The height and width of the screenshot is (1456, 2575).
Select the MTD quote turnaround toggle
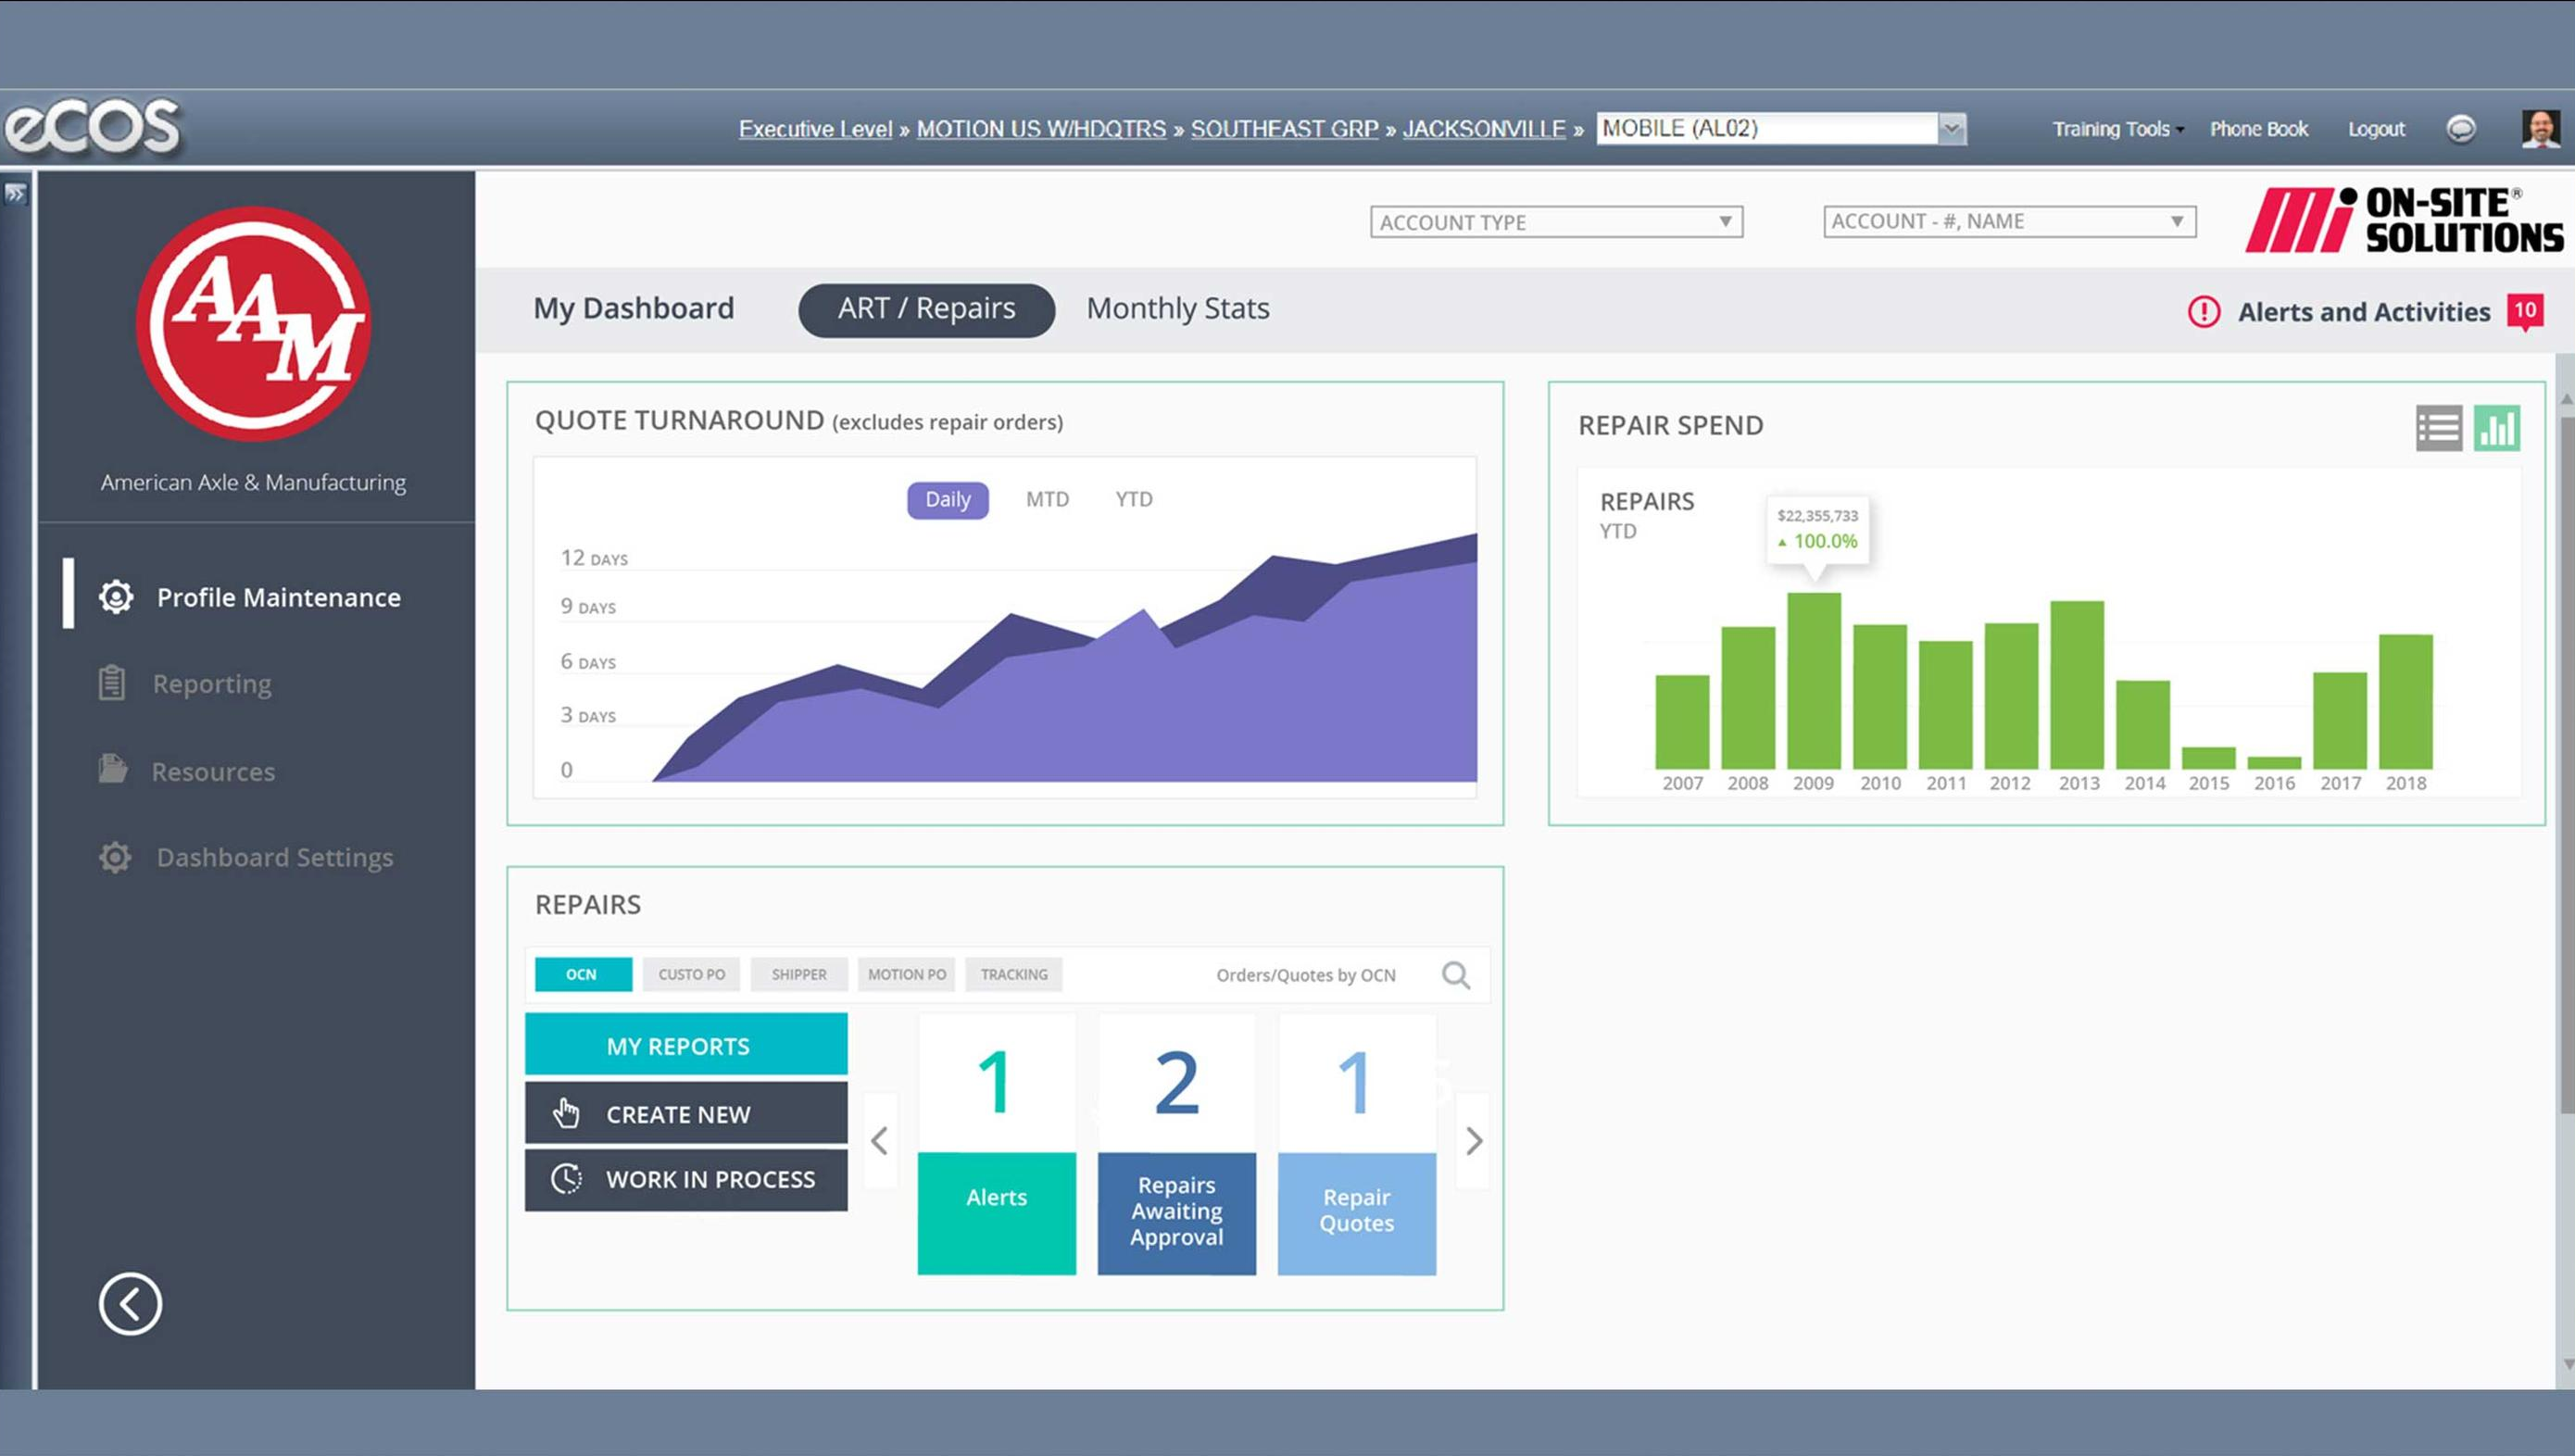pos(1047,499)
